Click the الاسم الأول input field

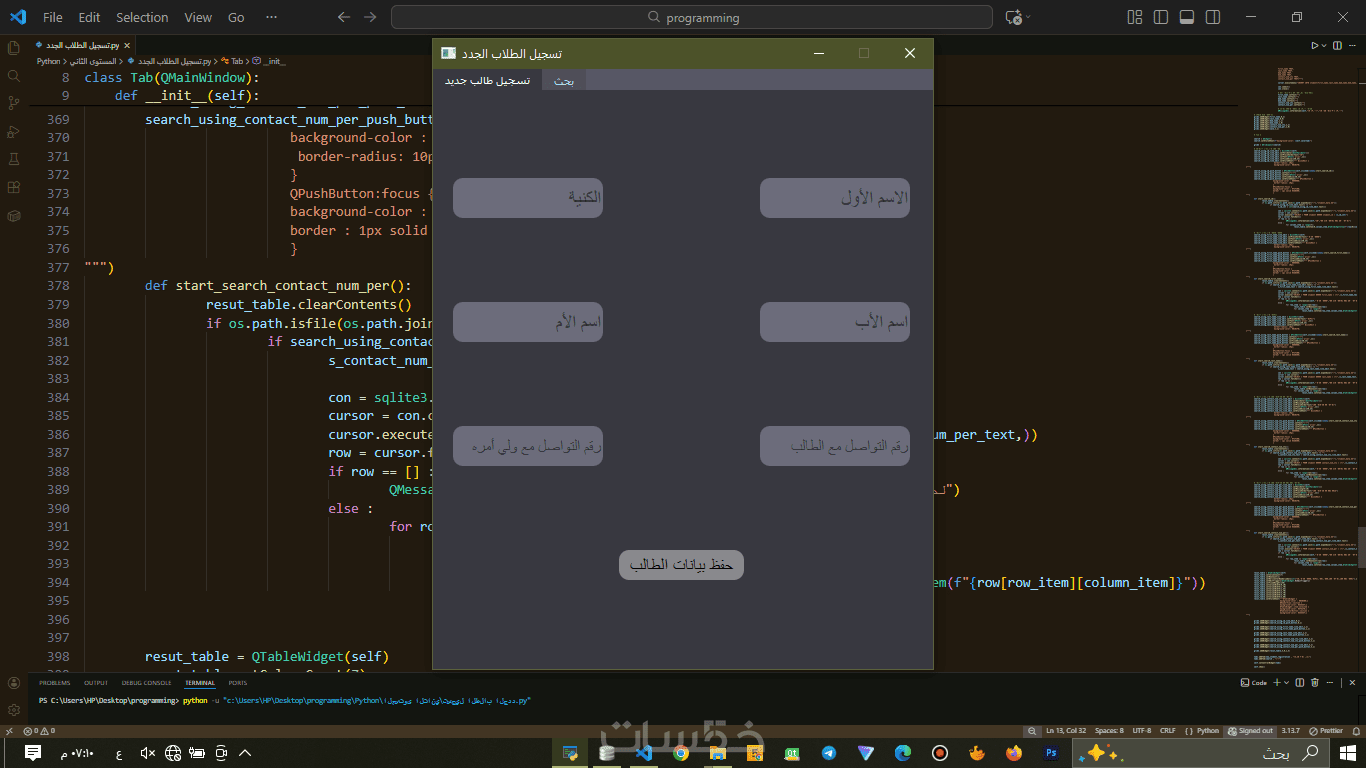pyautogui.click(x=834, y=198)
